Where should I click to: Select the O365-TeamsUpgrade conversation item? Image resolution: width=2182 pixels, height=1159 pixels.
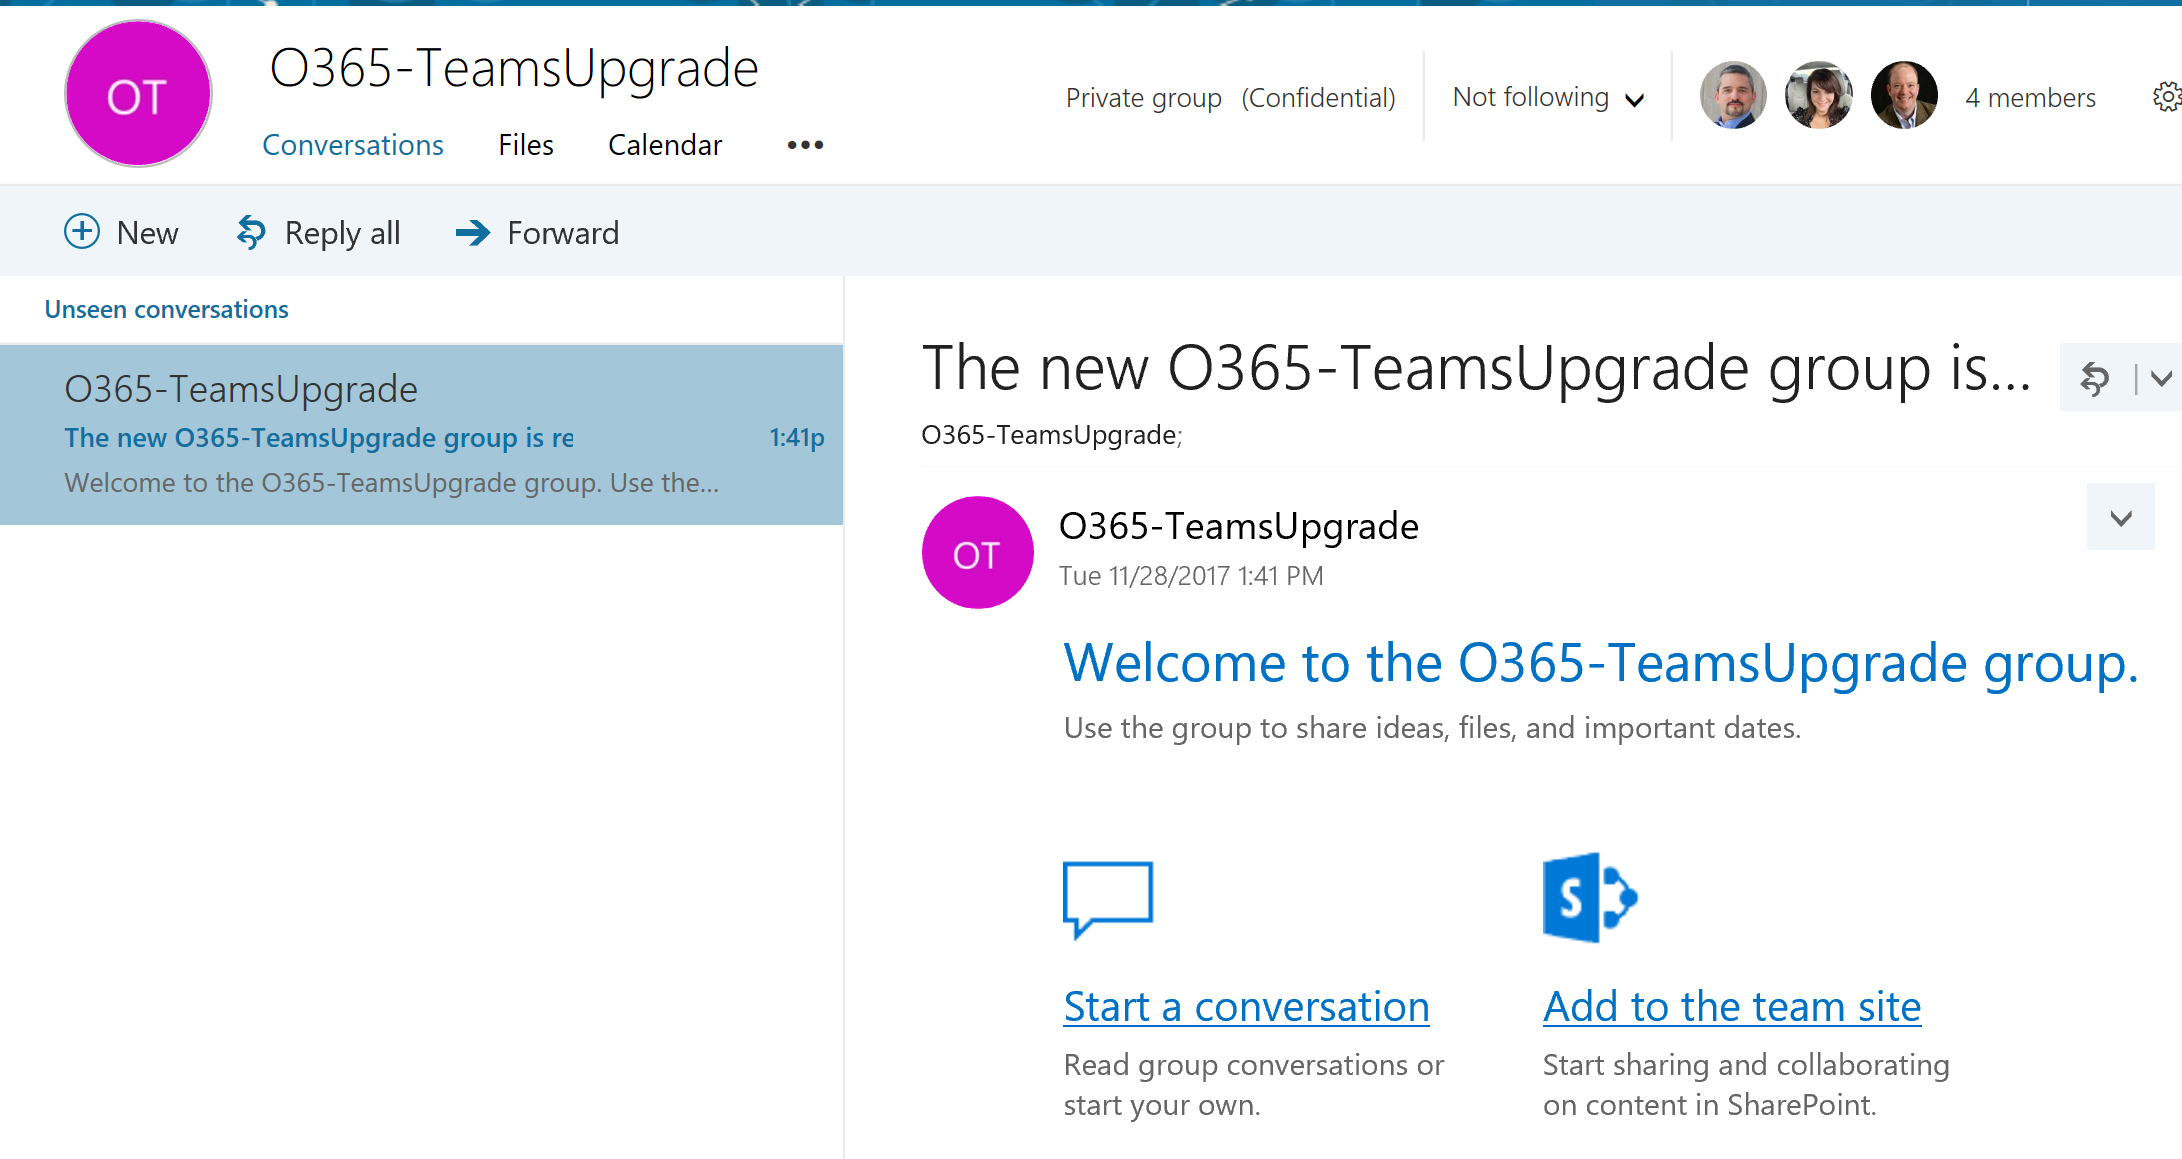tap(421, 435)
